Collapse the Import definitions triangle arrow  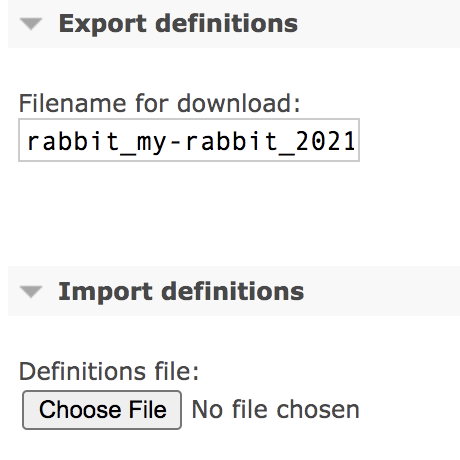pyautogui.click(x=31, y=292)
